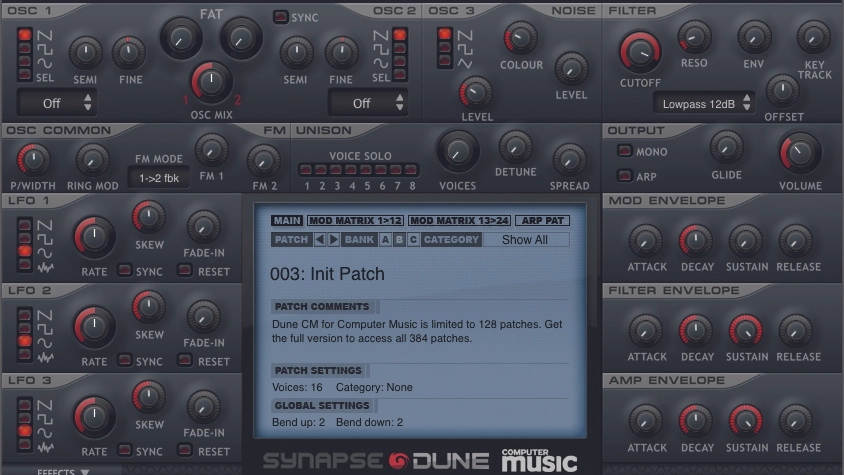
Task: Go to previous patch arrow
Action: click(x=320, y=240)
